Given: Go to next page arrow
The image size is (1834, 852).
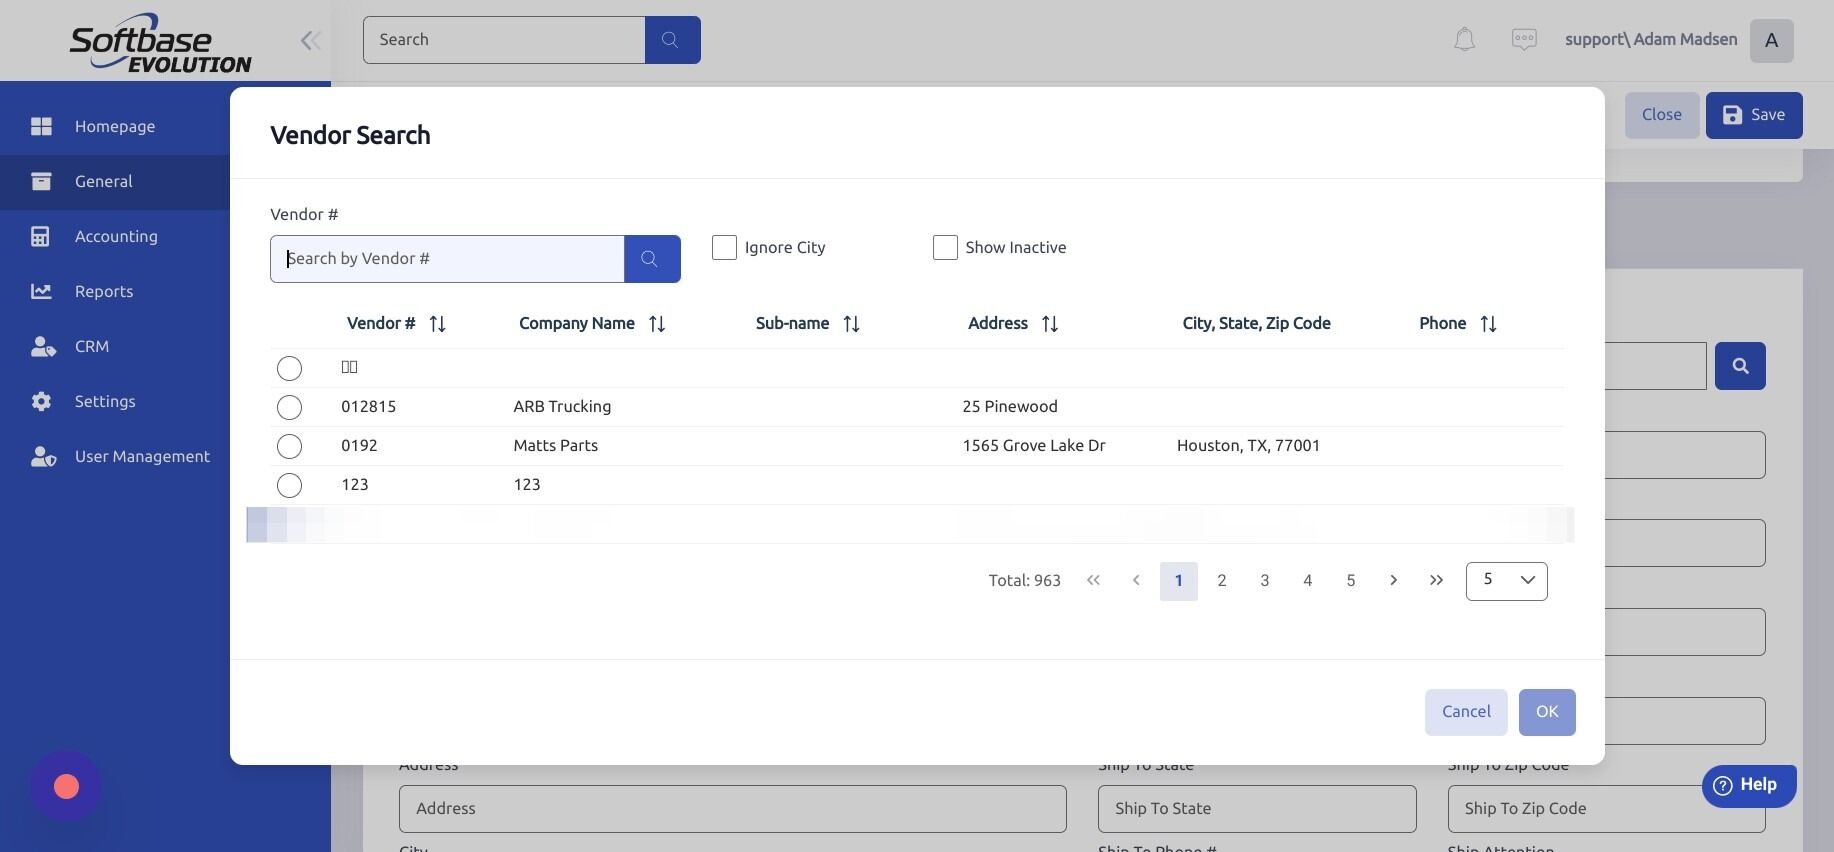Looking at the screenshot, I should [1393, 581].
